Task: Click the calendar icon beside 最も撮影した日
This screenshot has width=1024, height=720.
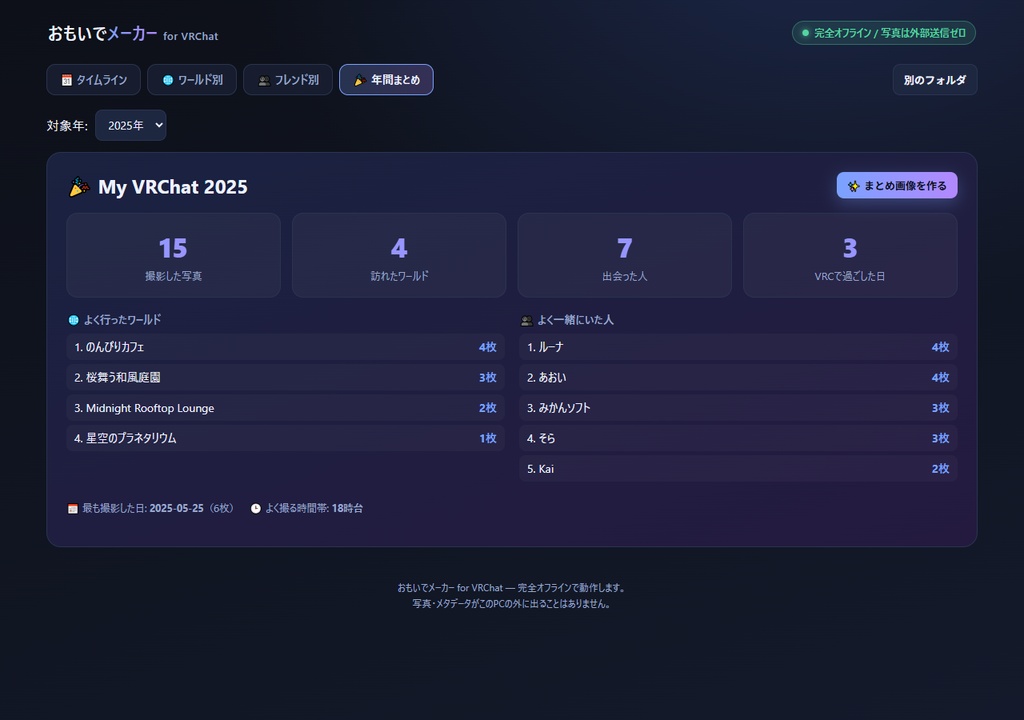Action: (x=73, y=508)
